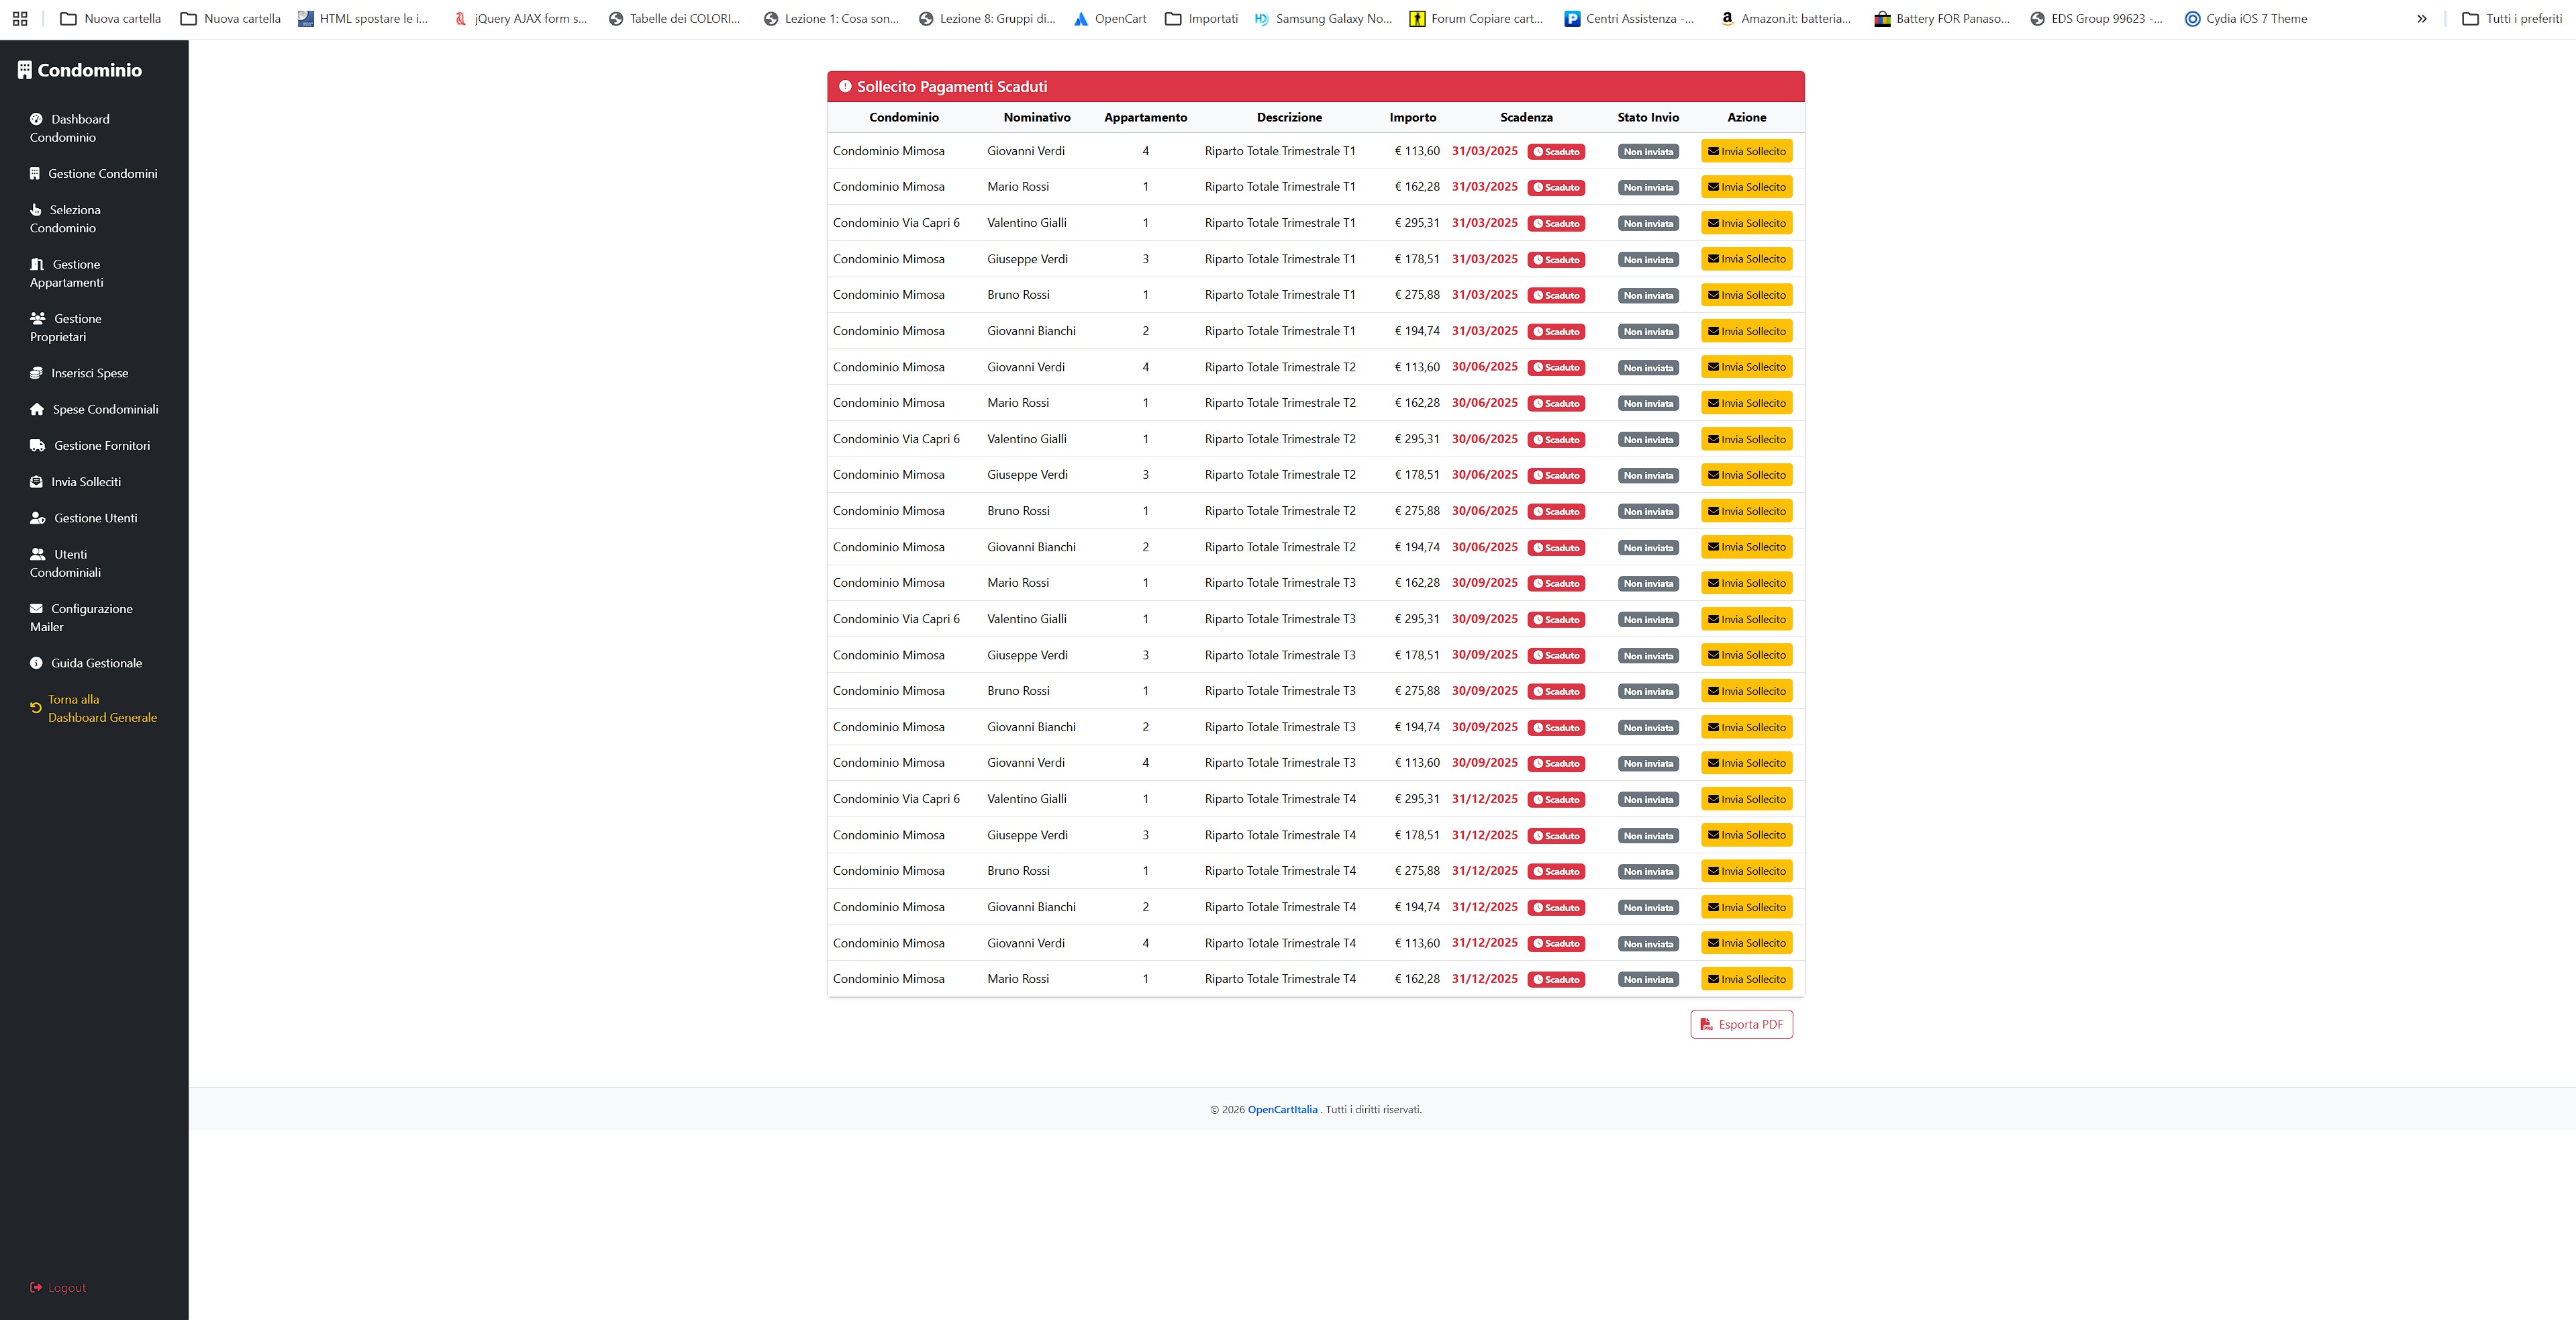2576x1320 pixels.
Task: Open Gestione Fornitori truck icon item
Action: (101, 446)
